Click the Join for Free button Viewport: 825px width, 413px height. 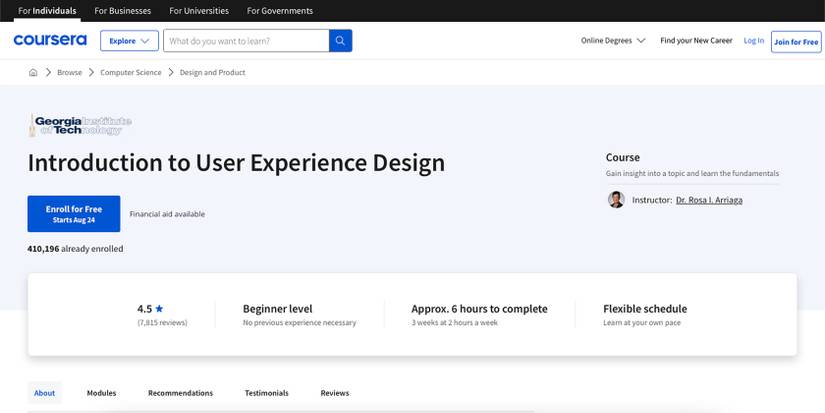pyautogui.click(x=796, y=41)
